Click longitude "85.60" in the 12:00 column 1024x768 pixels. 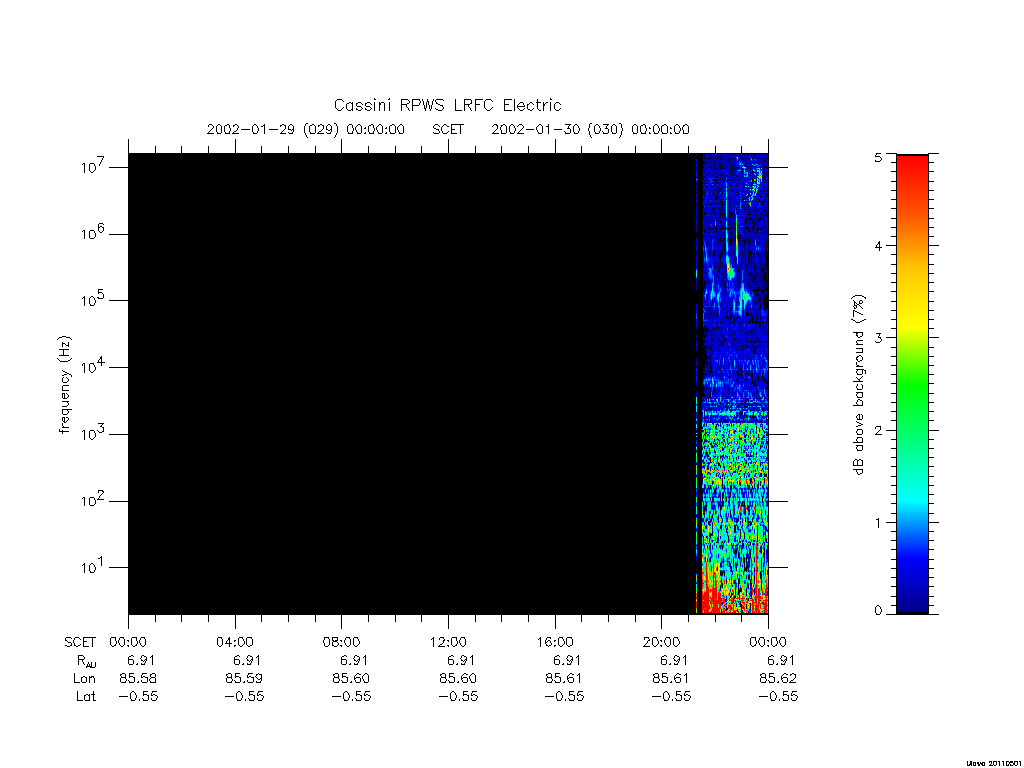pyautogui.click(x=457, y=679)
